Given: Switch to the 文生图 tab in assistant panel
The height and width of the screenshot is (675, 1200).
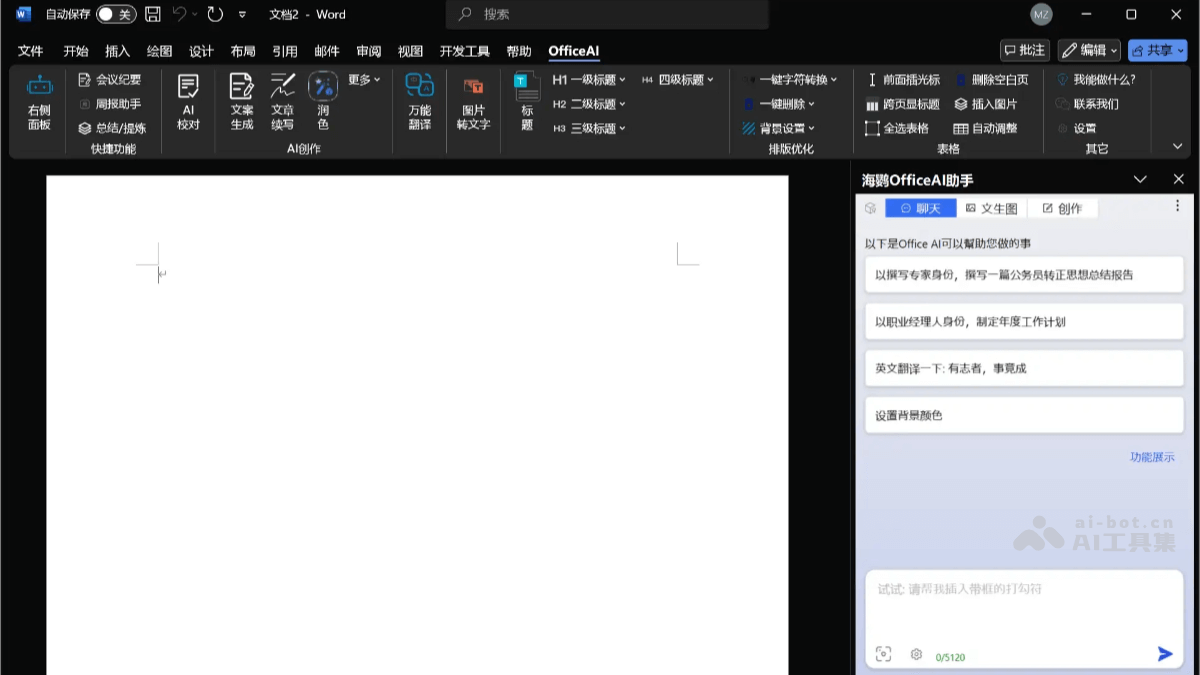Looking at the screenshot, I should click(991, 208).
